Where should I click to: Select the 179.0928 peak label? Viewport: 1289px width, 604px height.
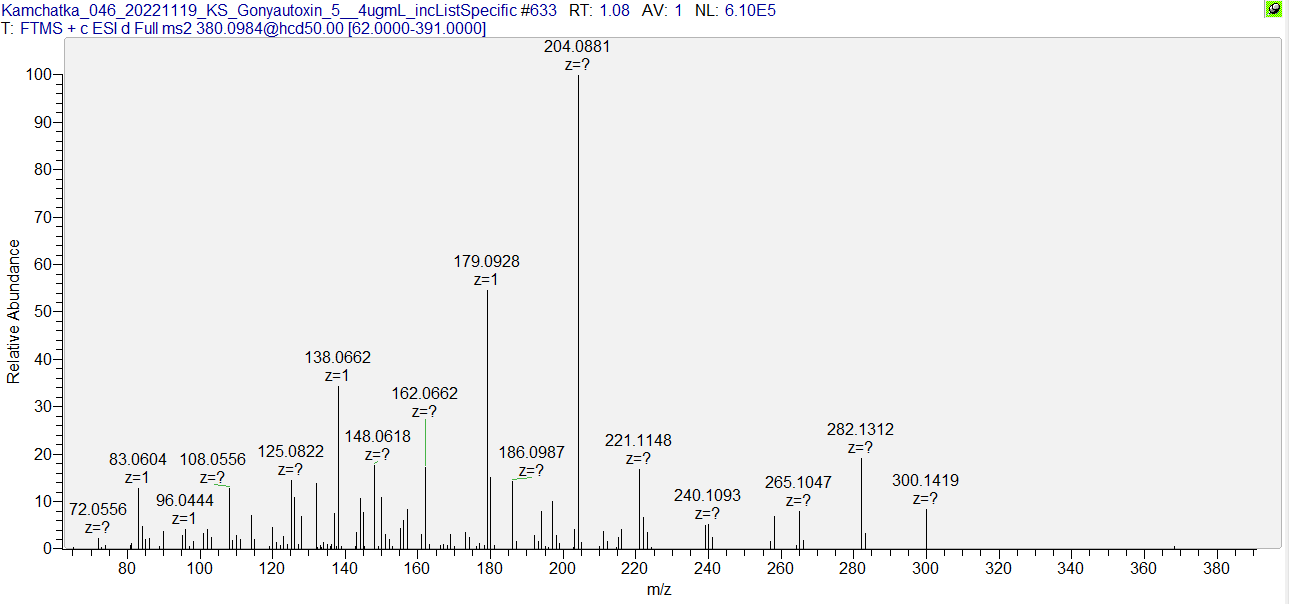pos(487,262)
